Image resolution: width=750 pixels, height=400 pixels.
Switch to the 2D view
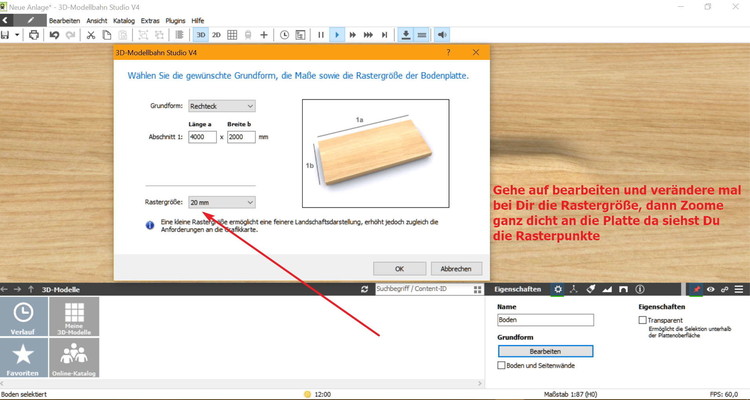pyautogui.click(x=216, y=35)
